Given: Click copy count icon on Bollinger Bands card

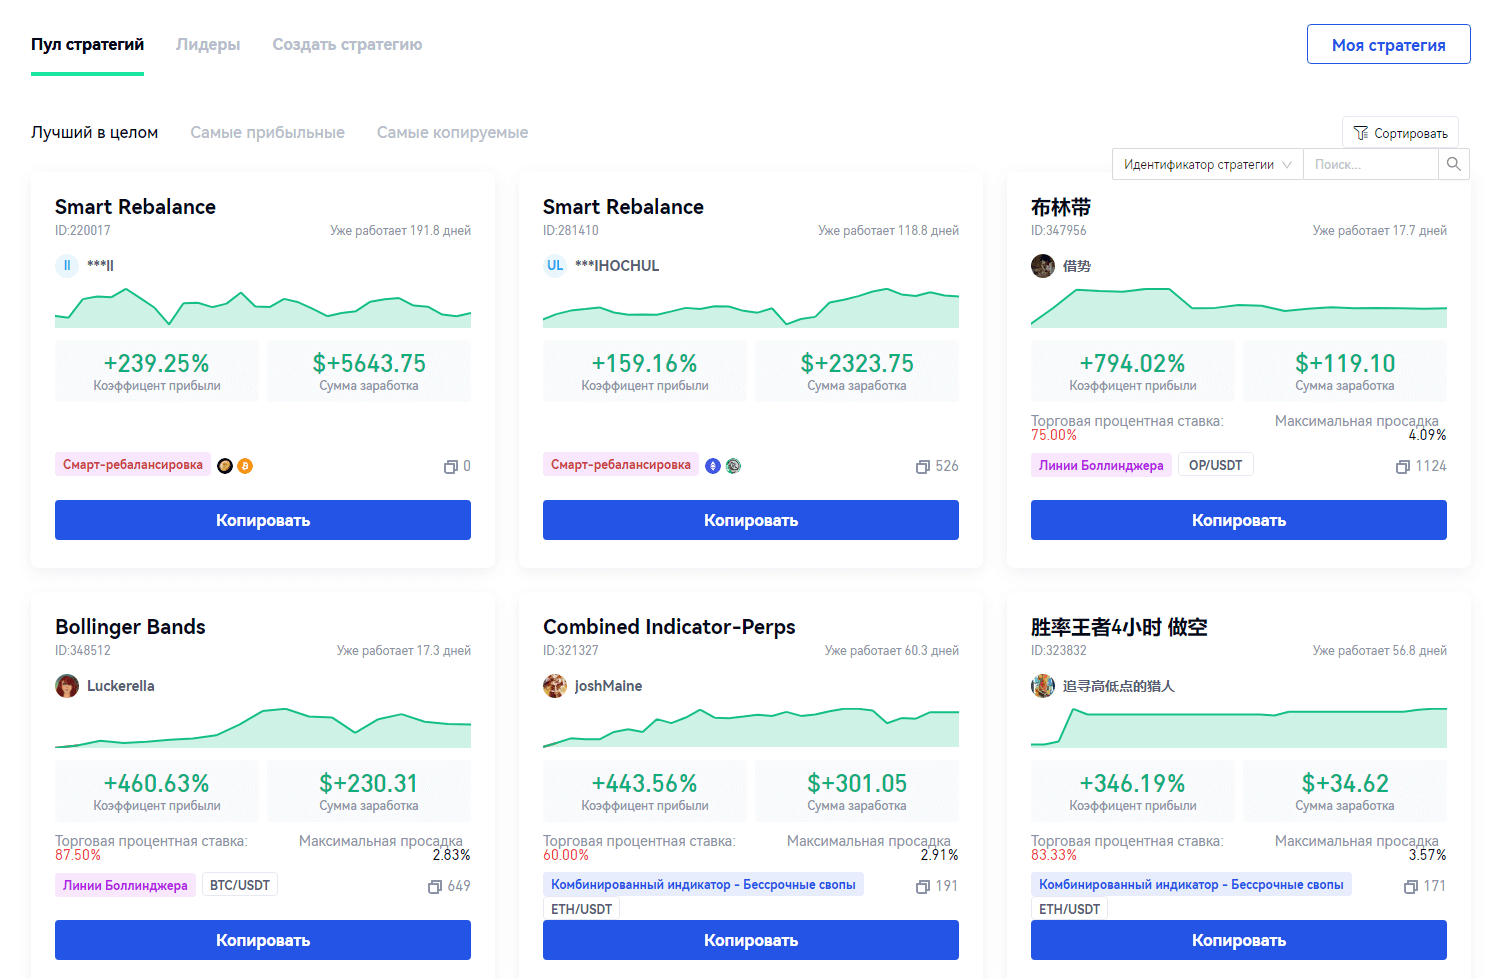Looking at the screenshot, I should tap(435, 887).
